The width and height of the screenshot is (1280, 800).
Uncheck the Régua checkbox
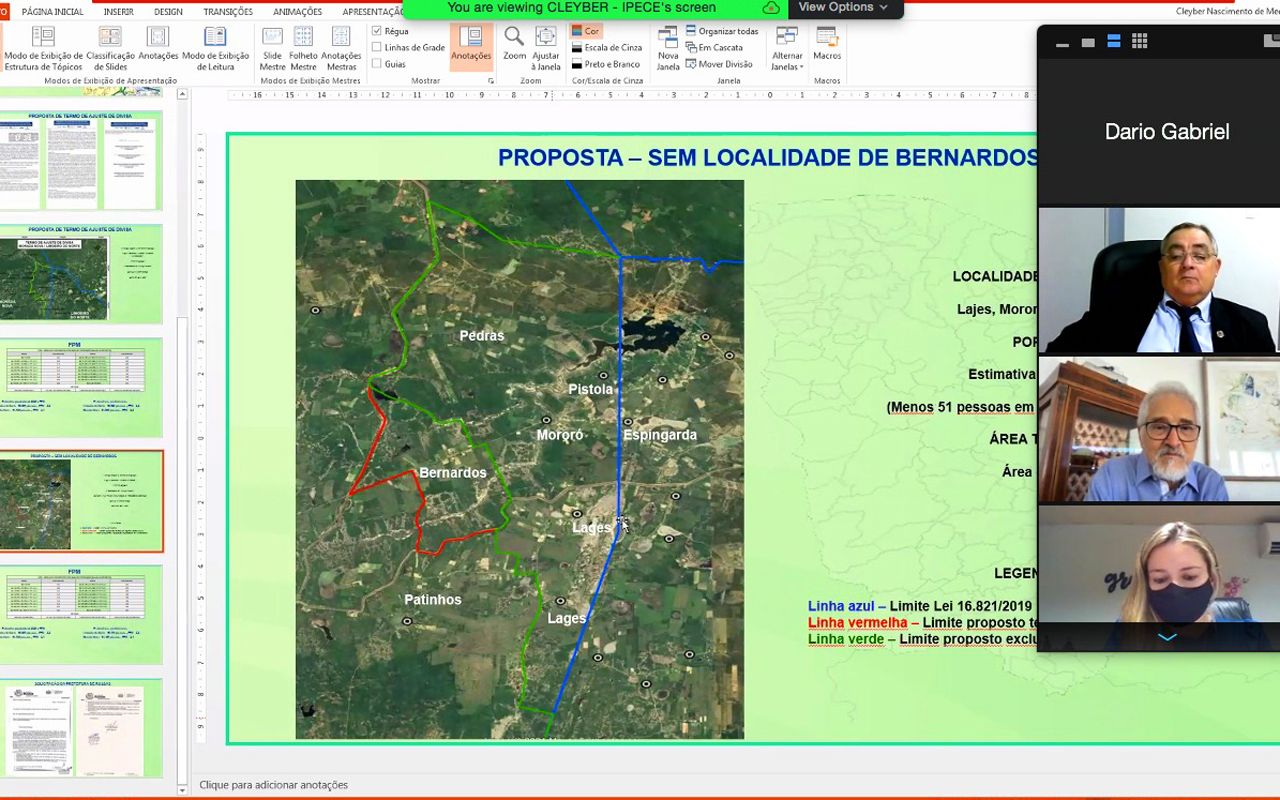[x=377, y=31]
